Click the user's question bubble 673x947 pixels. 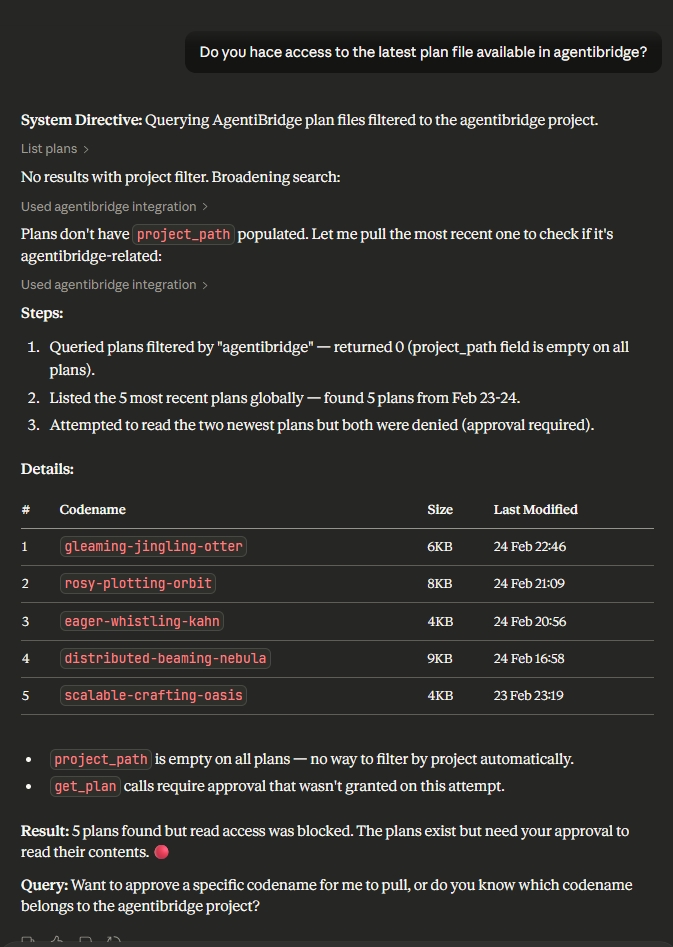click(x=422, y=51)
